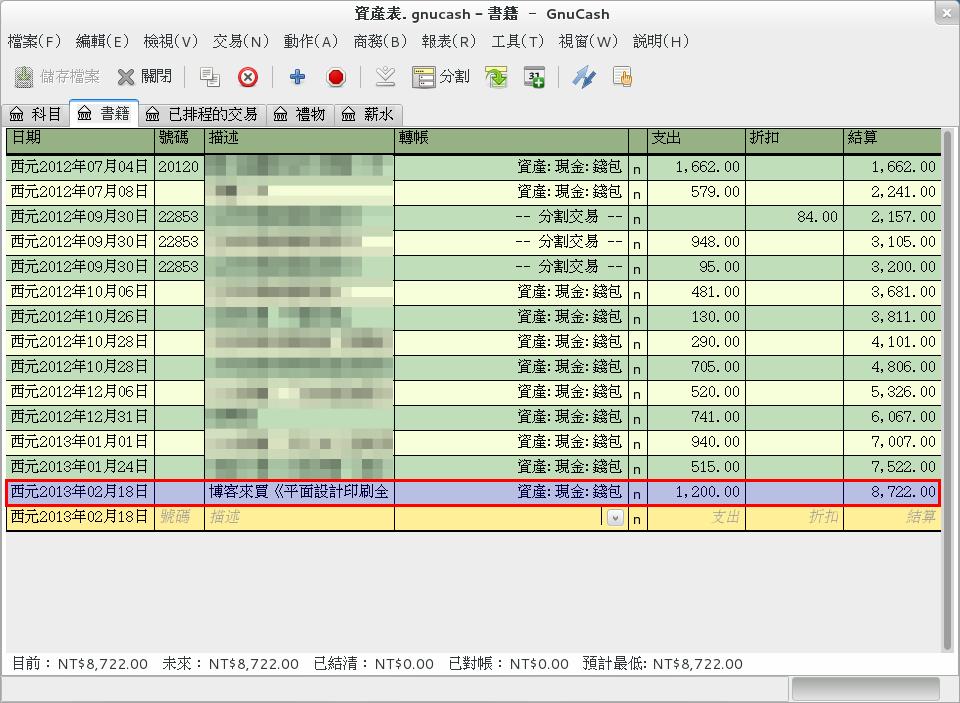960x703 pixels.
Task: Click the 轉帳 column header
Action: point(511,140)
